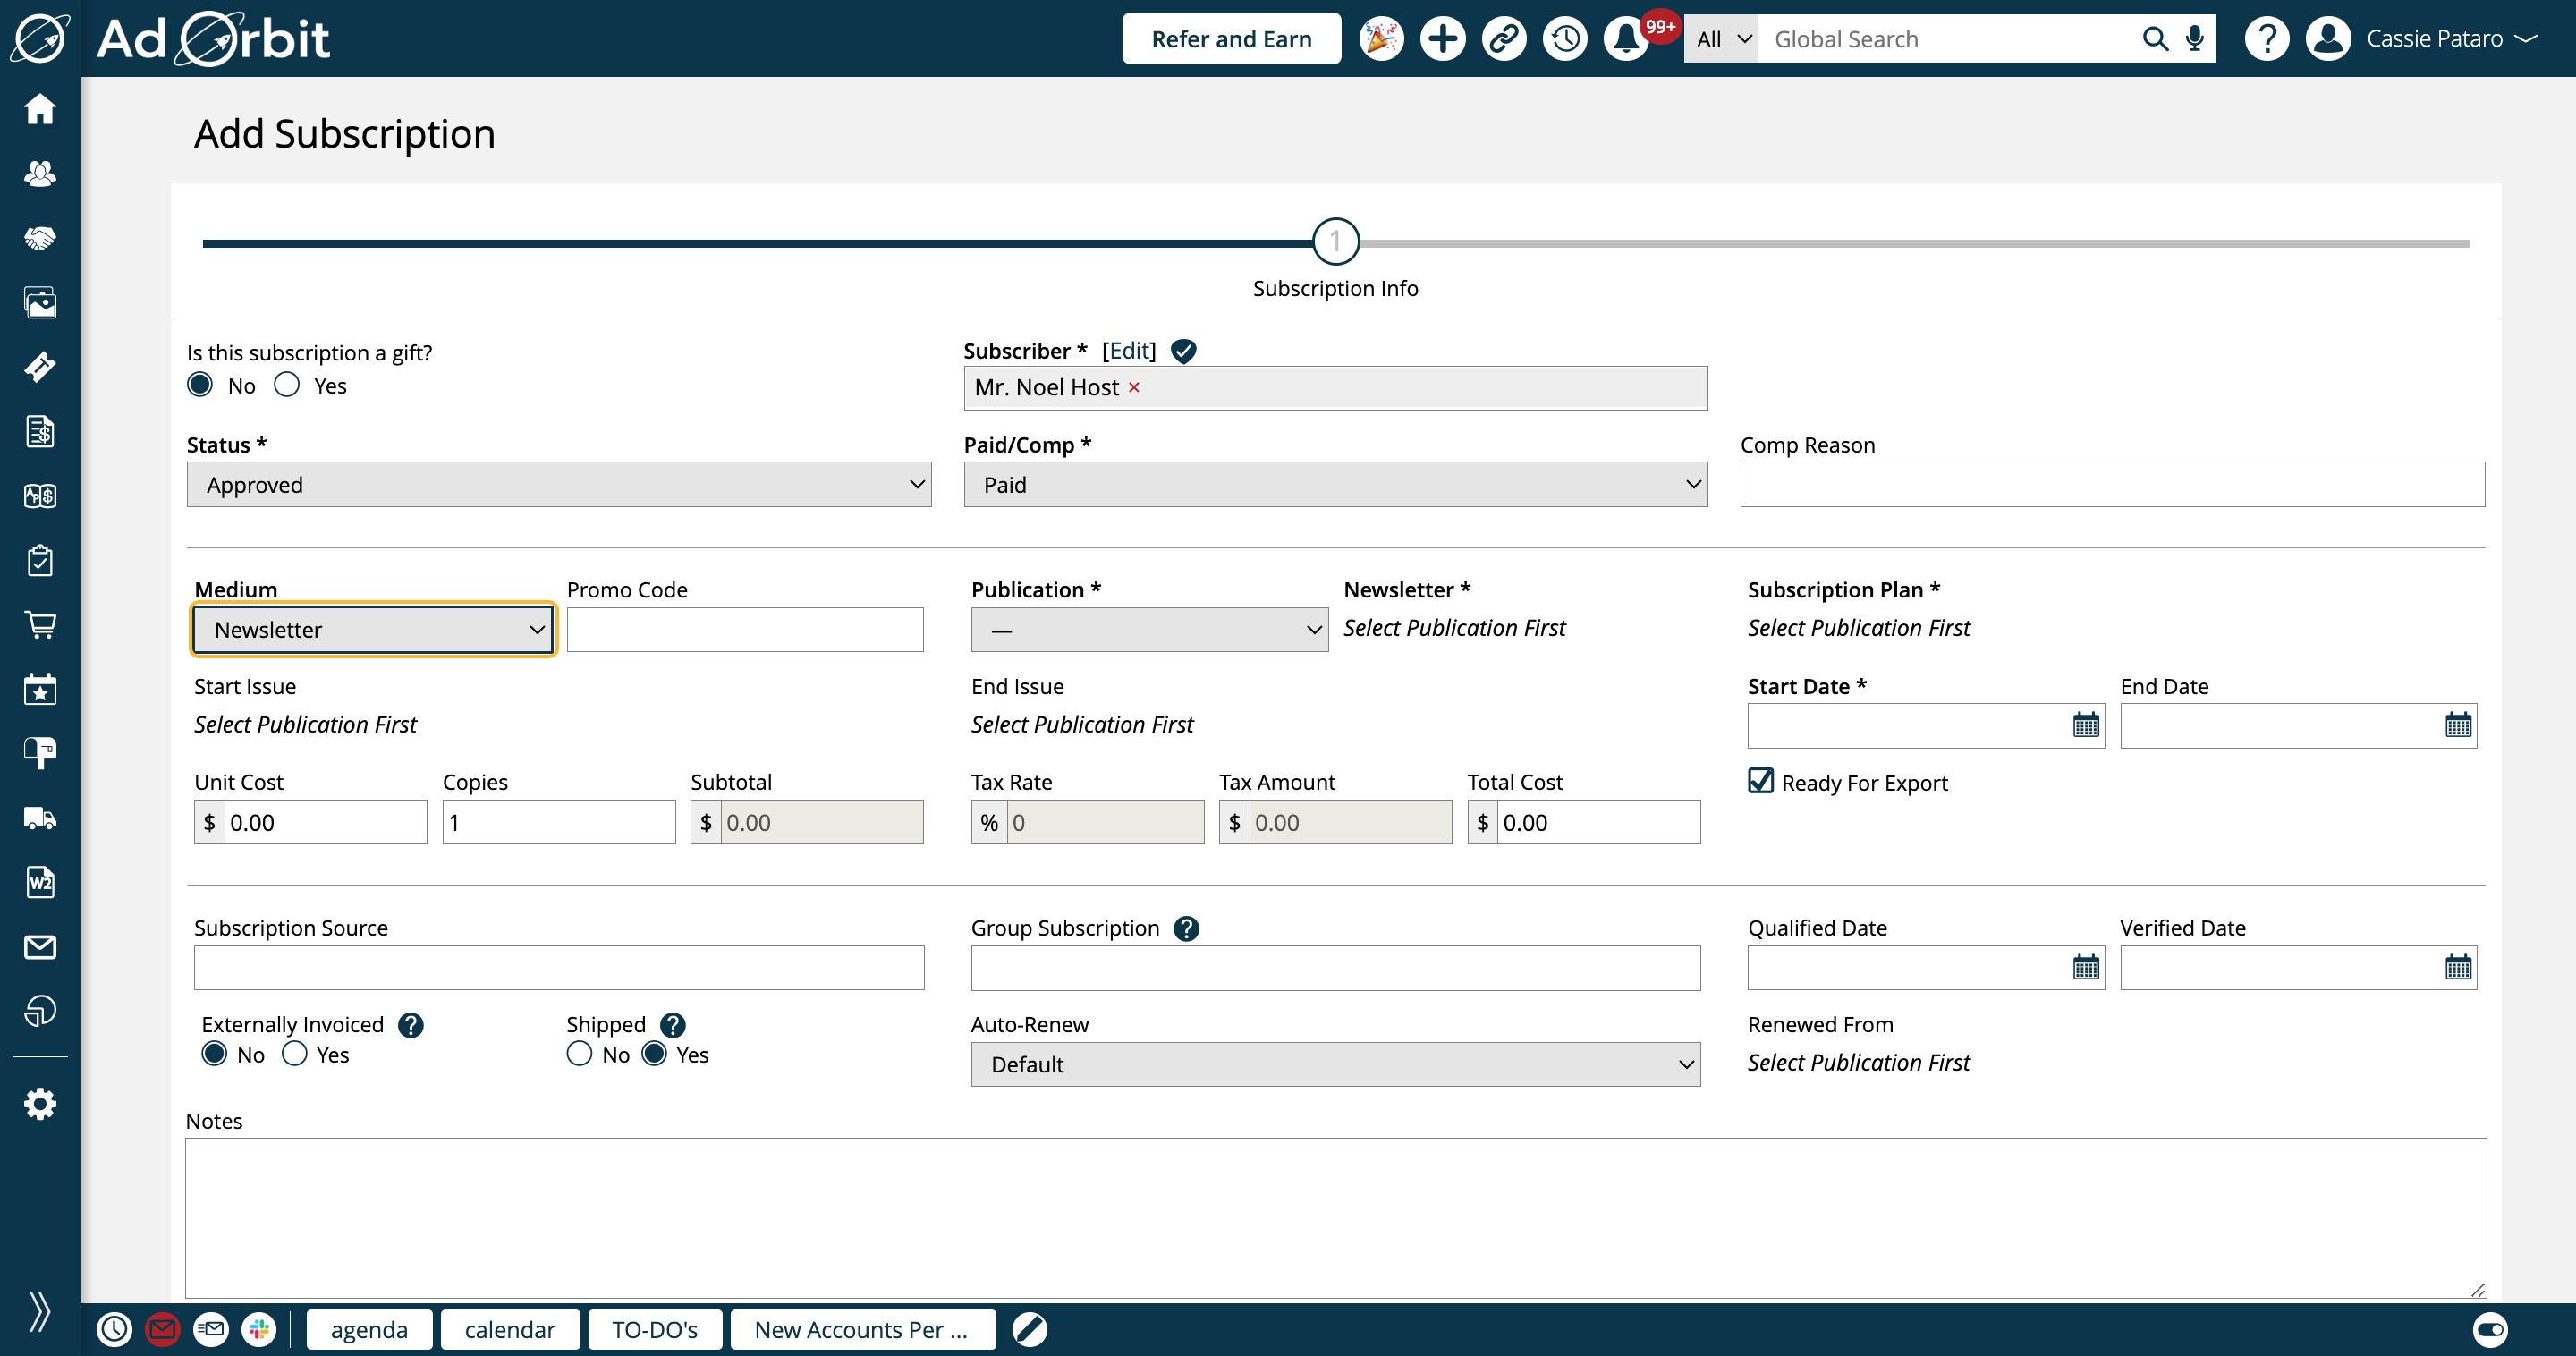Screen dimensions: 2576x1356
Task: Open the Home icon in sidebar
Action: (40, 108)
